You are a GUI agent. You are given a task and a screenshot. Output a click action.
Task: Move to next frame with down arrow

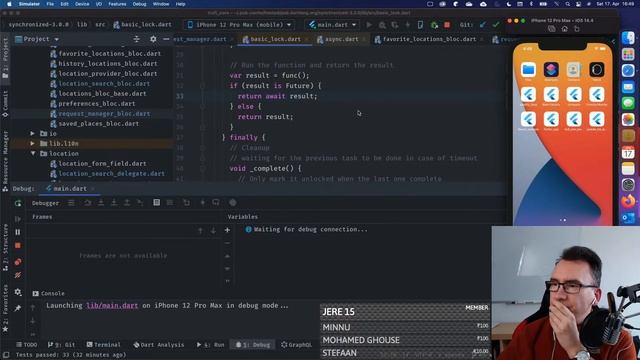click(213, 231)
